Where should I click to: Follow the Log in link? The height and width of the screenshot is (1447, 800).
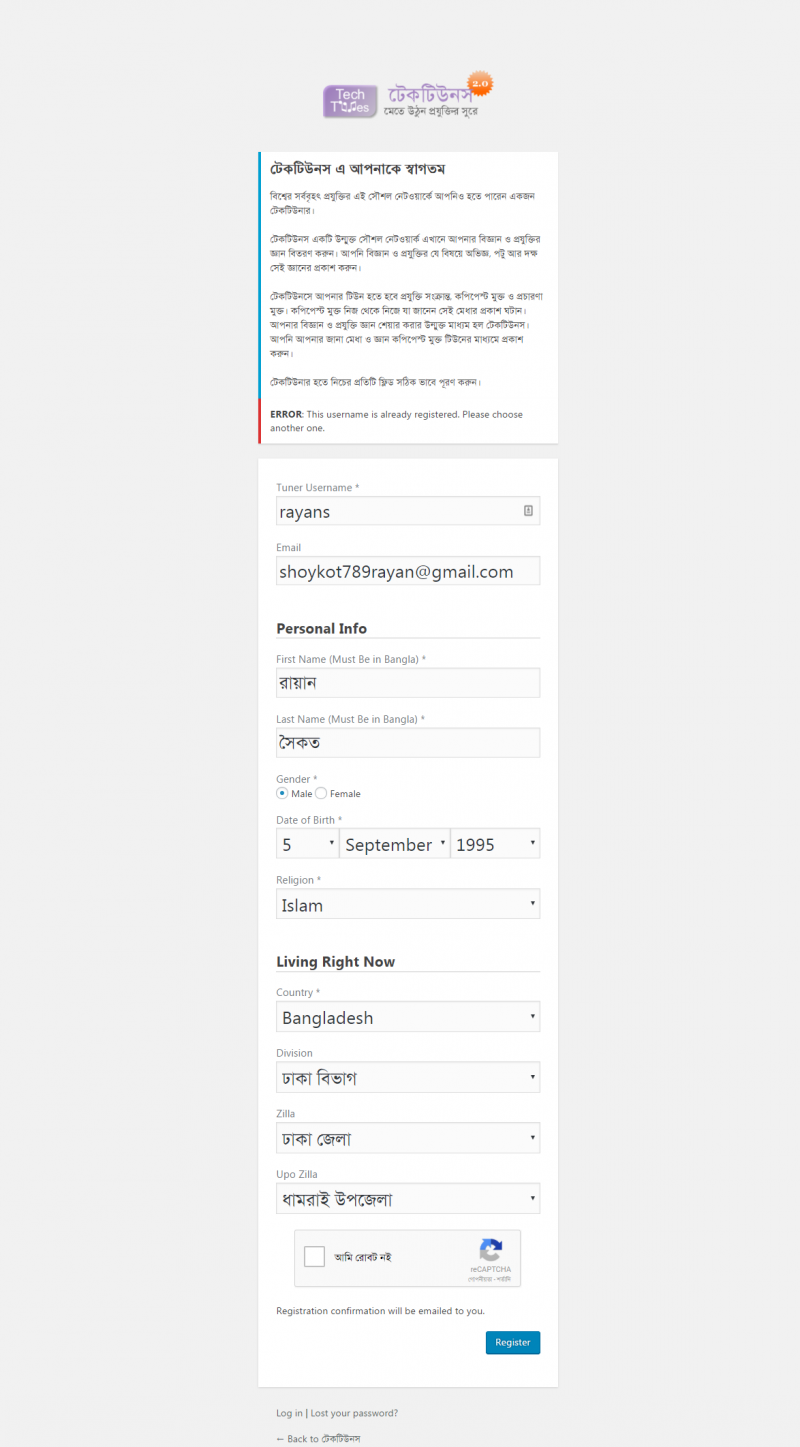point(289,1413)
